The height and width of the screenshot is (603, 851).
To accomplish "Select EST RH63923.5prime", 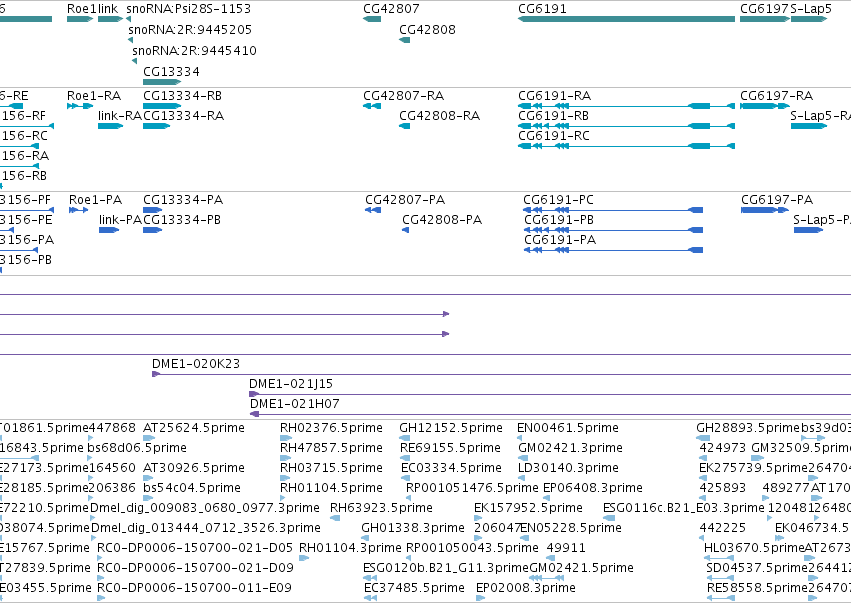I will click(382, 508).
